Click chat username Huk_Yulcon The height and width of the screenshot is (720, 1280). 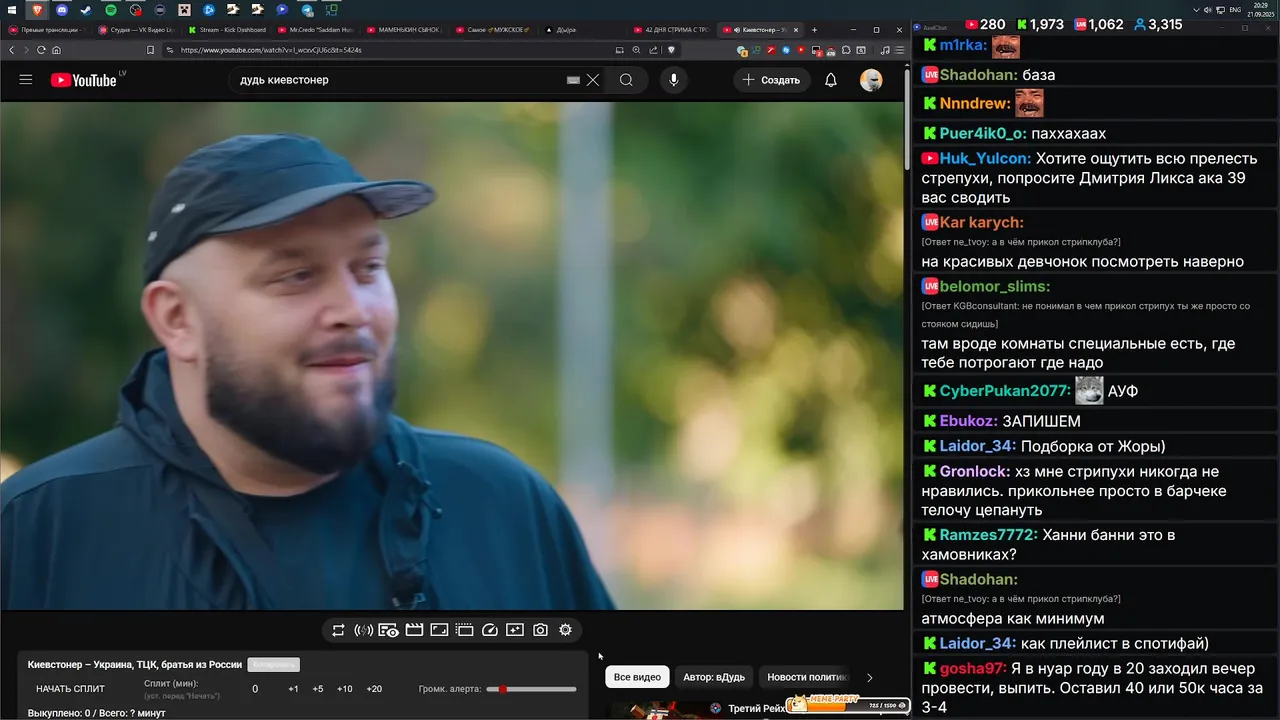(985, 158)
